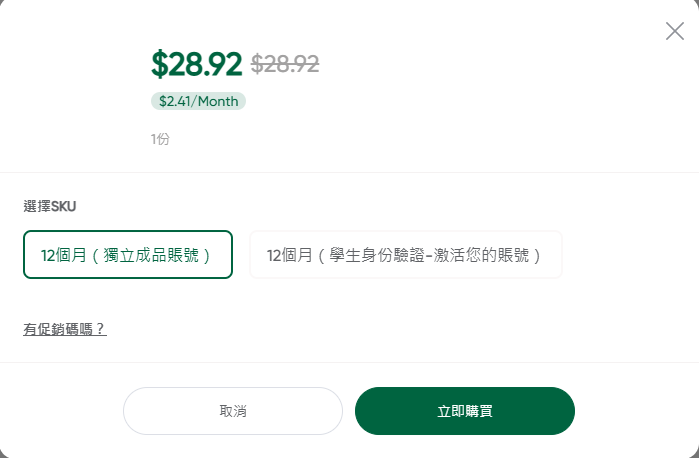This screenshot has width=699, height=458.
Task: Close the purchase dialog with the X icon
Action: (x=675, y=31)
